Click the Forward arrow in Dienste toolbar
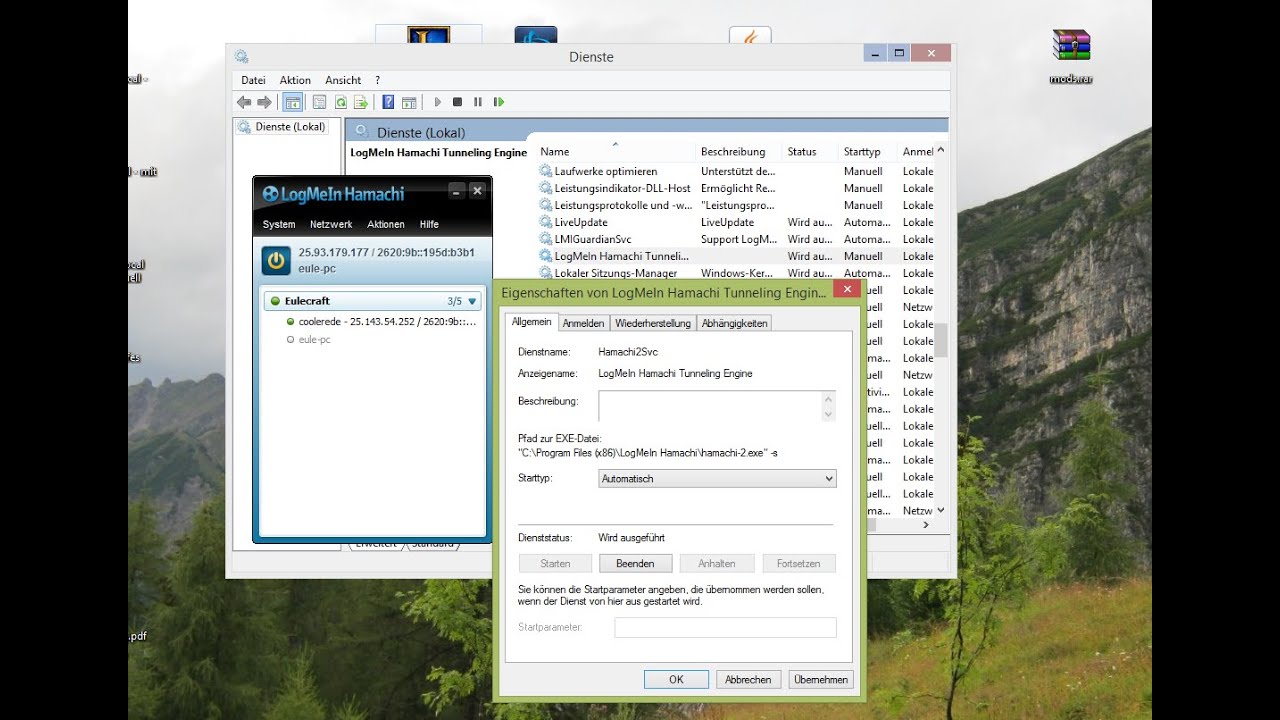The width and height of the screenshot is (1280, 720). pyautogui.click(x=265, y=102)
